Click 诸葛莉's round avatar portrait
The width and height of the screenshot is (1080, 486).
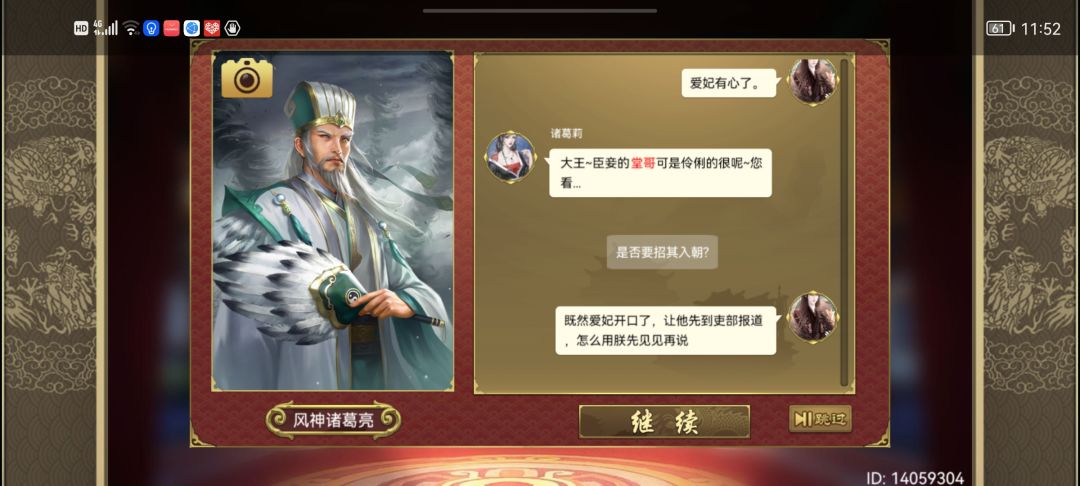coord(511,157)
